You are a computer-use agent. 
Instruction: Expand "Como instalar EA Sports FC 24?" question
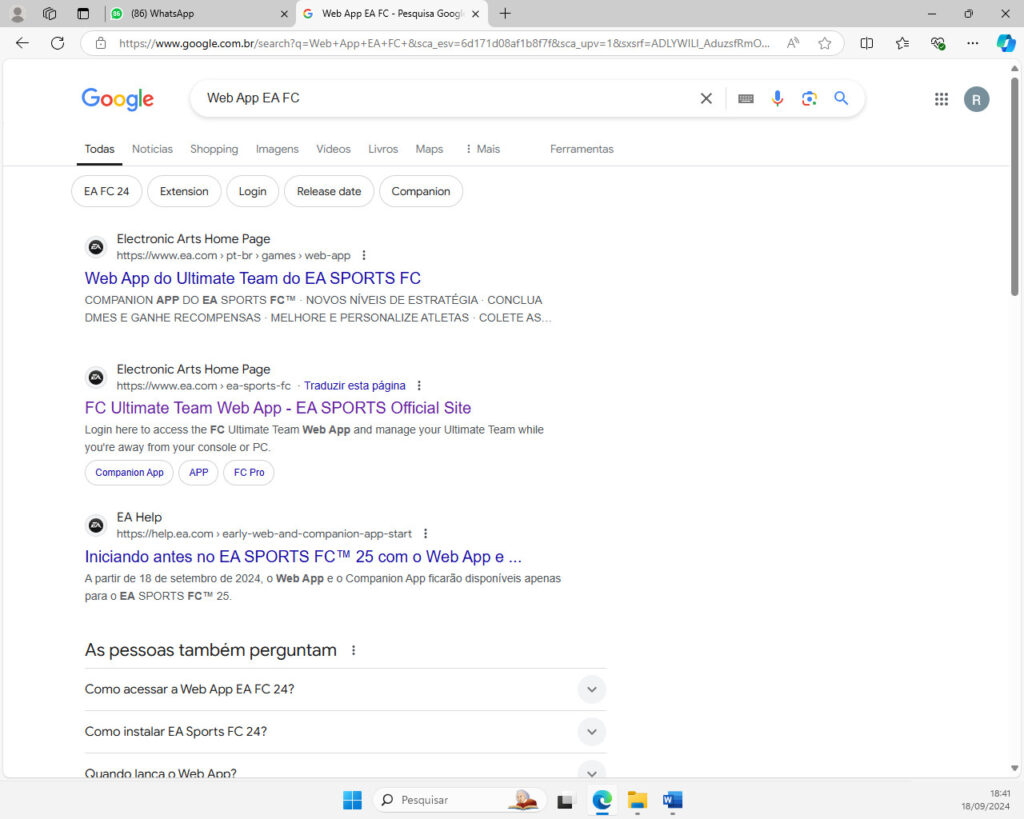point(591,731)
